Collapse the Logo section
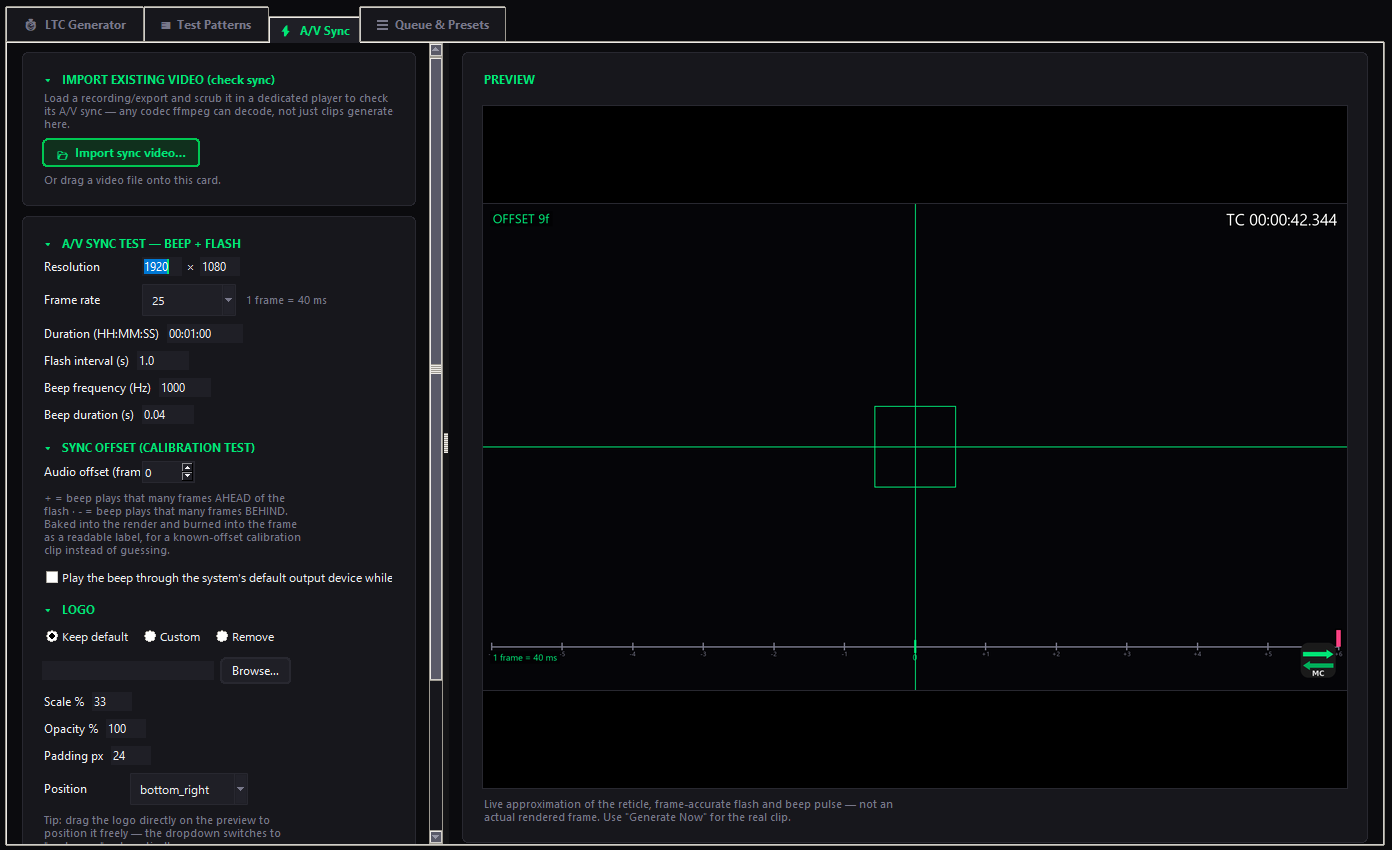The image size is (1392, 850). point(48,610)
